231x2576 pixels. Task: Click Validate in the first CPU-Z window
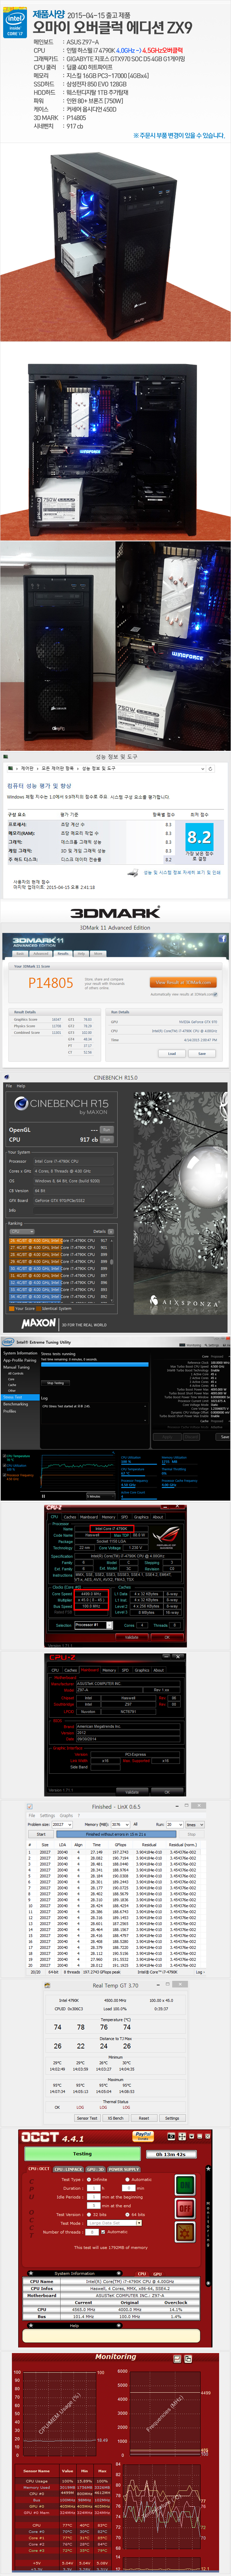132,1637
